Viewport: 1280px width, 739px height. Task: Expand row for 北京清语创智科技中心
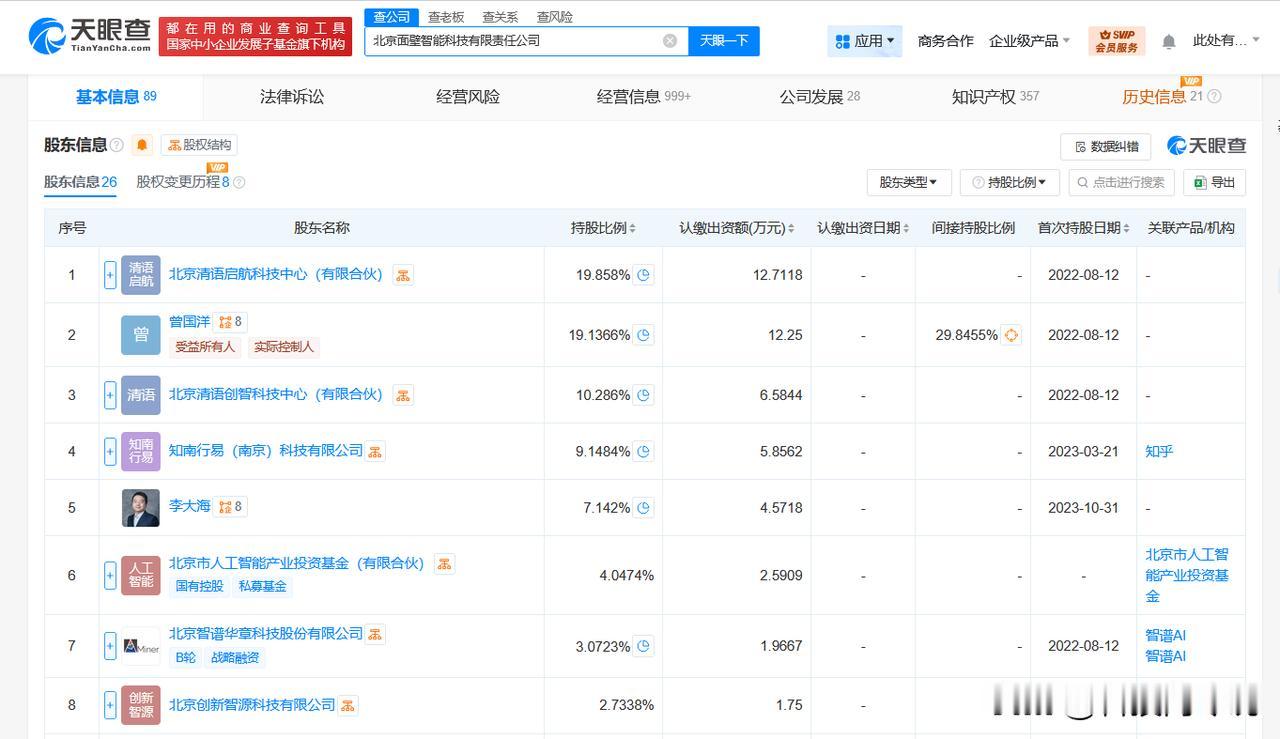(x=110, y=395)
